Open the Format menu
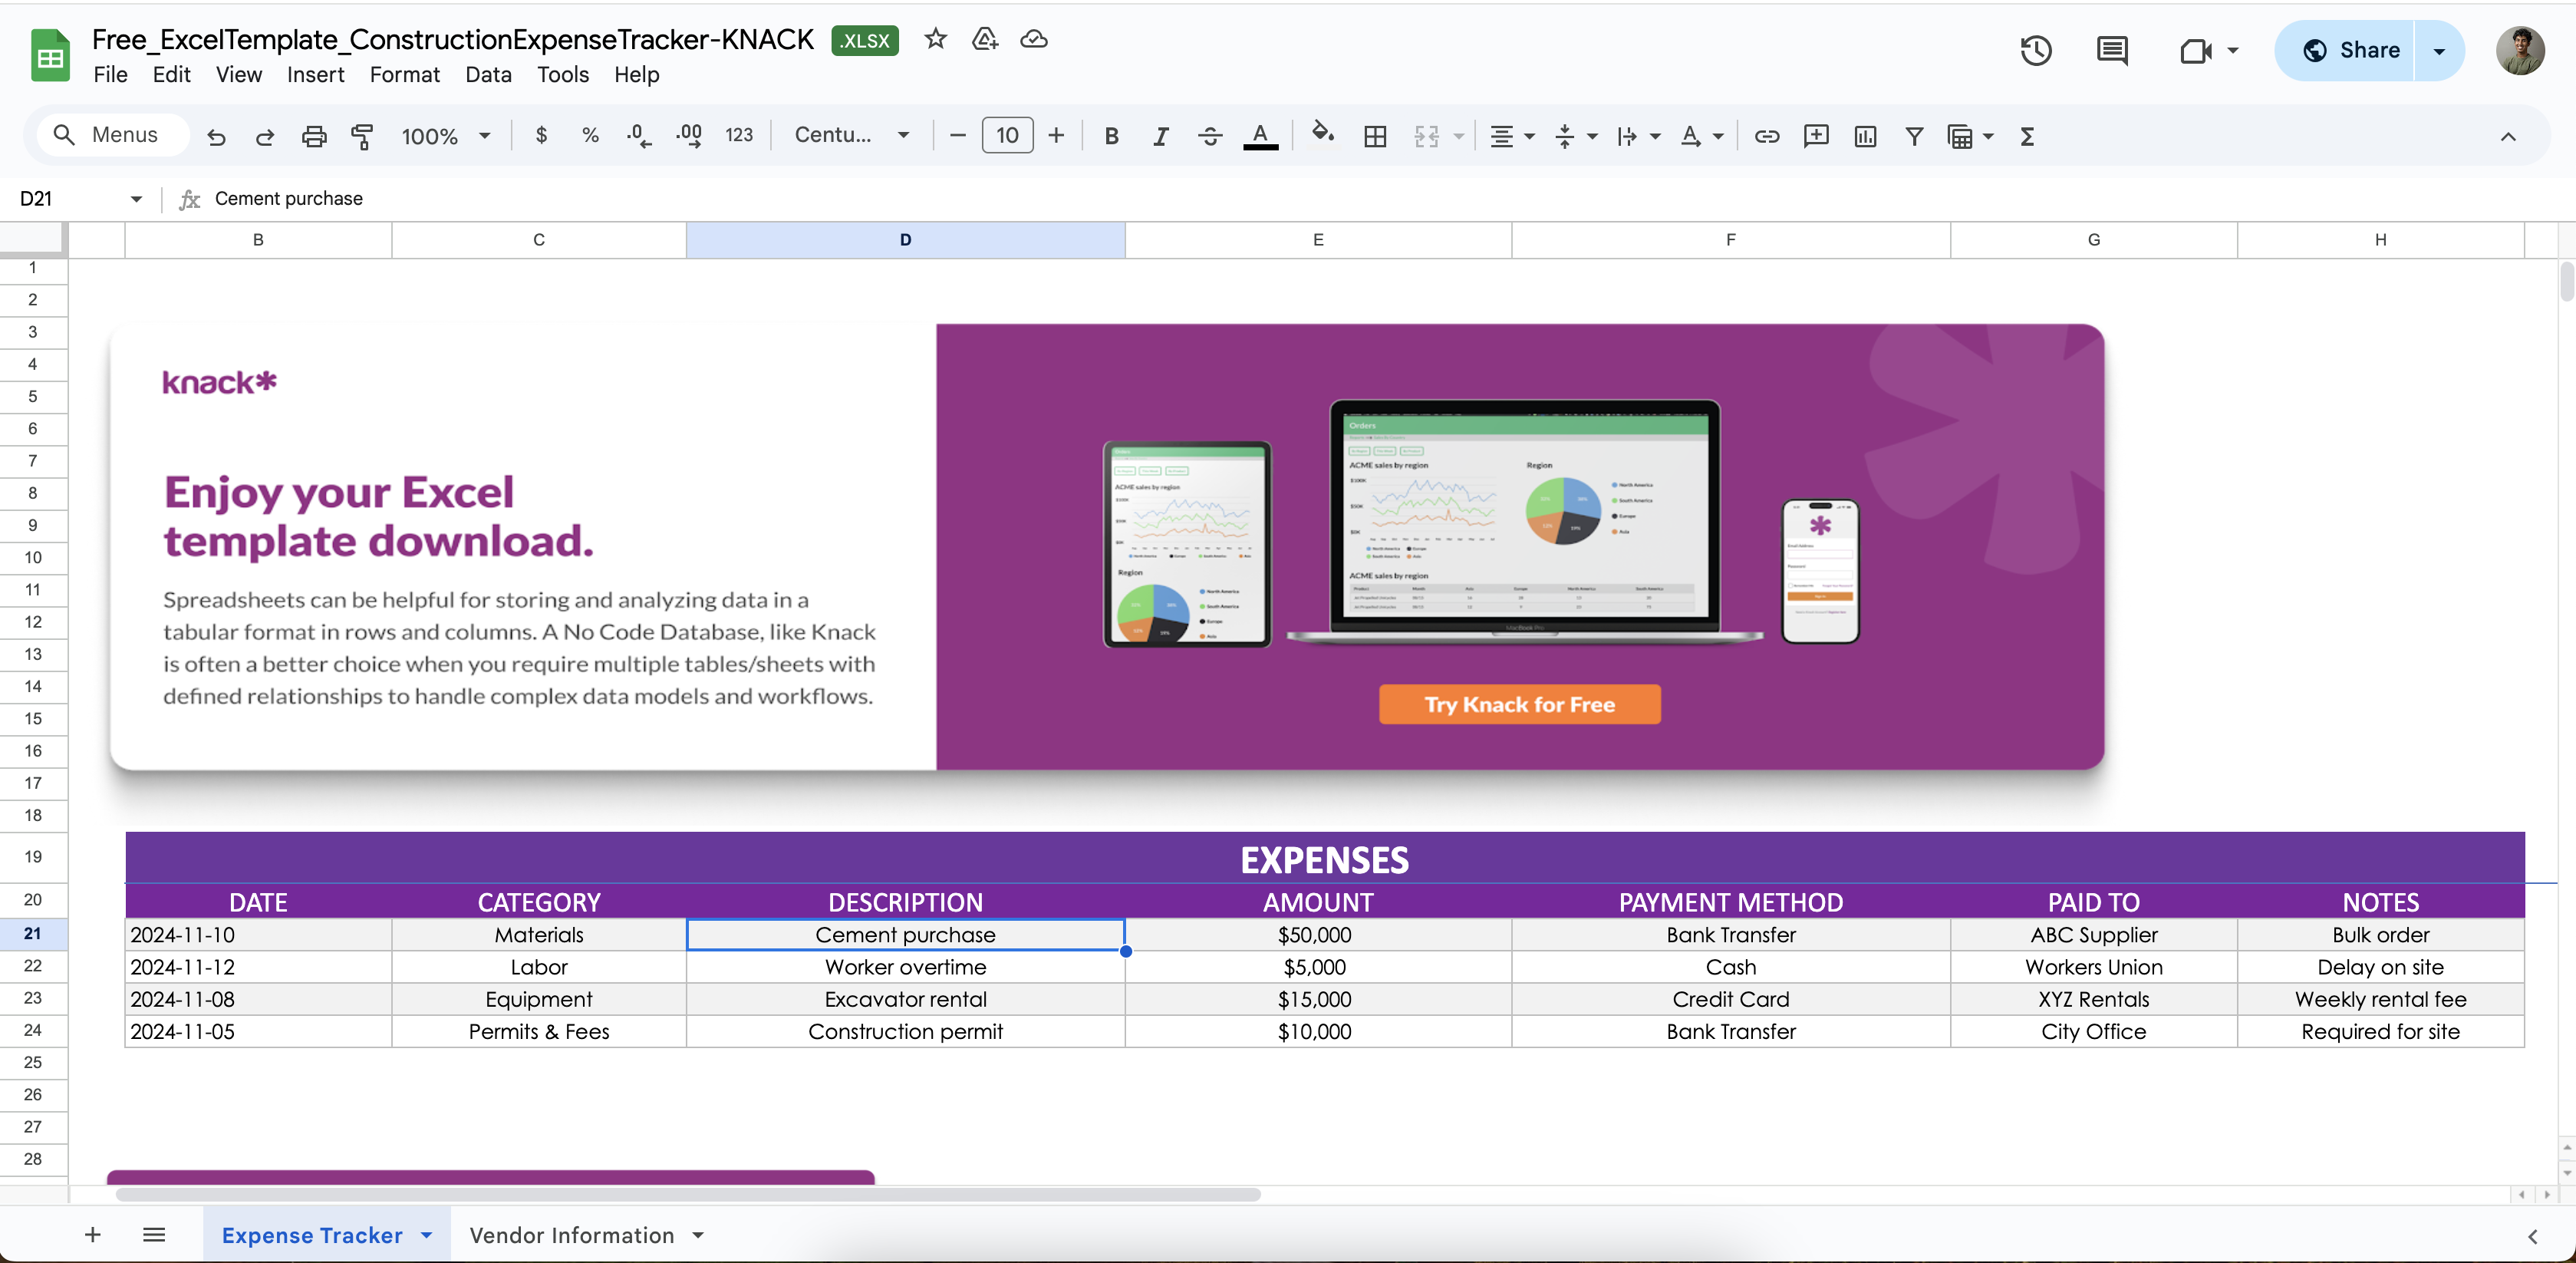This screenshot has width=2576, height=1263. click(x=404, y=74)
